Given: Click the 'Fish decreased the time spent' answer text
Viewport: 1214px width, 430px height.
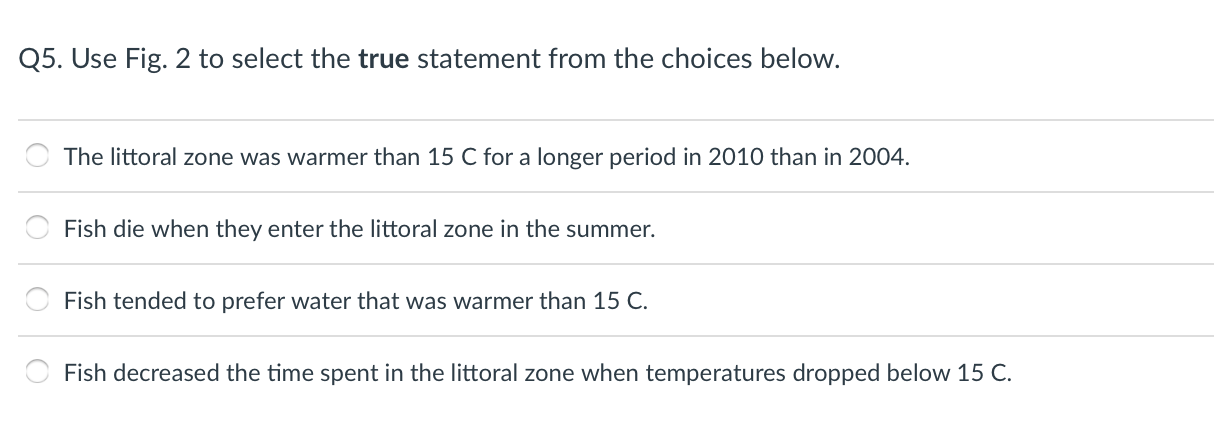Looking at the screenshot, I should coord(538,373).
